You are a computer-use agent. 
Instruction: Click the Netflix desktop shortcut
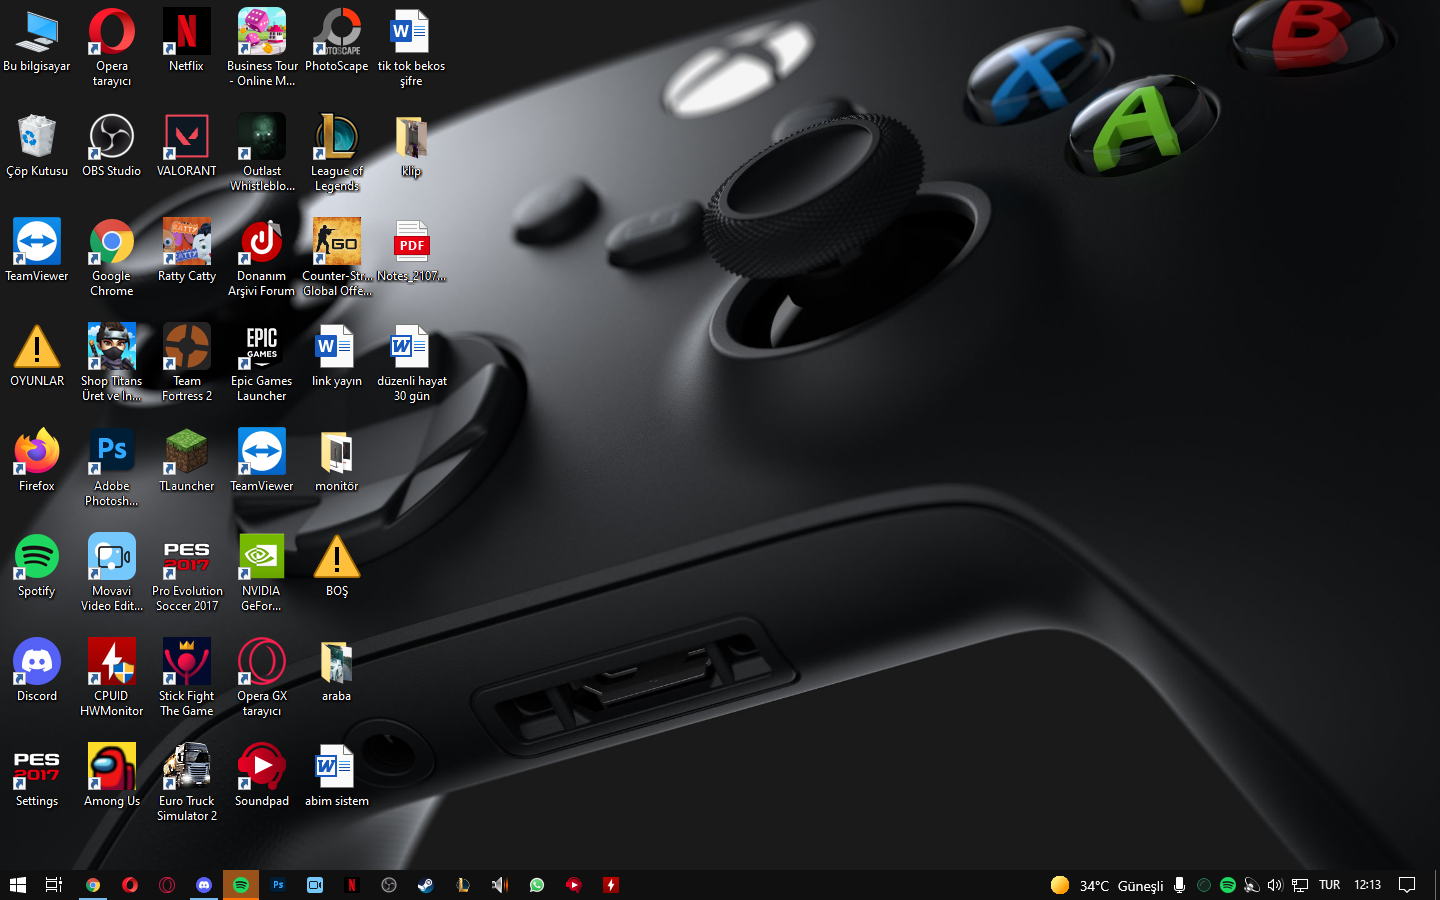tap(187, 41)
